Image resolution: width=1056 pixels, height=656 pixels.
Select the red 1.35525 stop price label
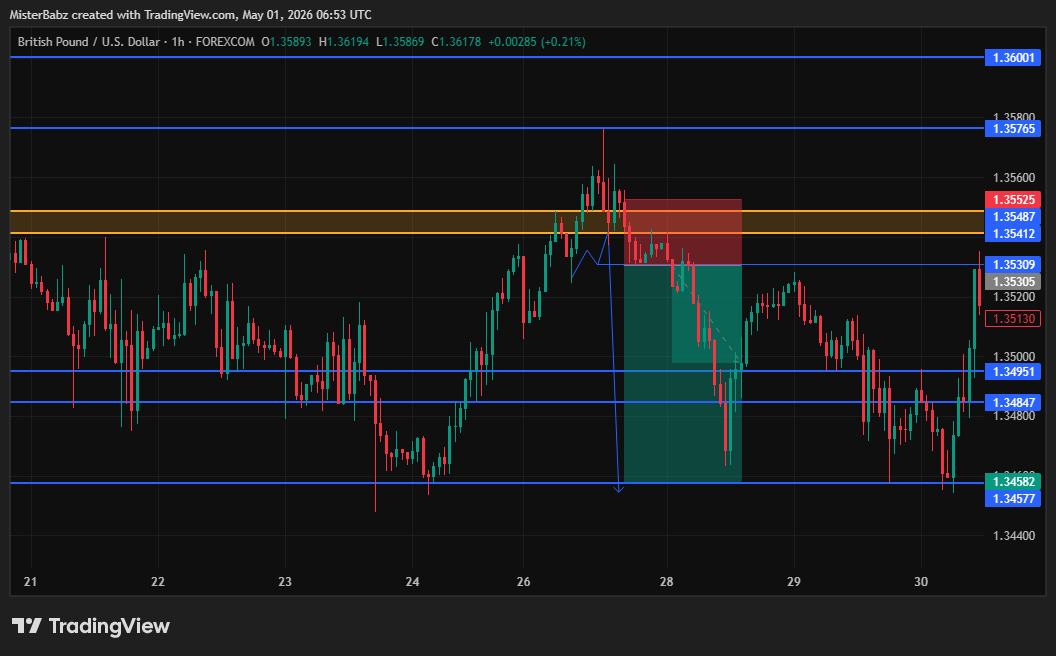[1013, 199]
